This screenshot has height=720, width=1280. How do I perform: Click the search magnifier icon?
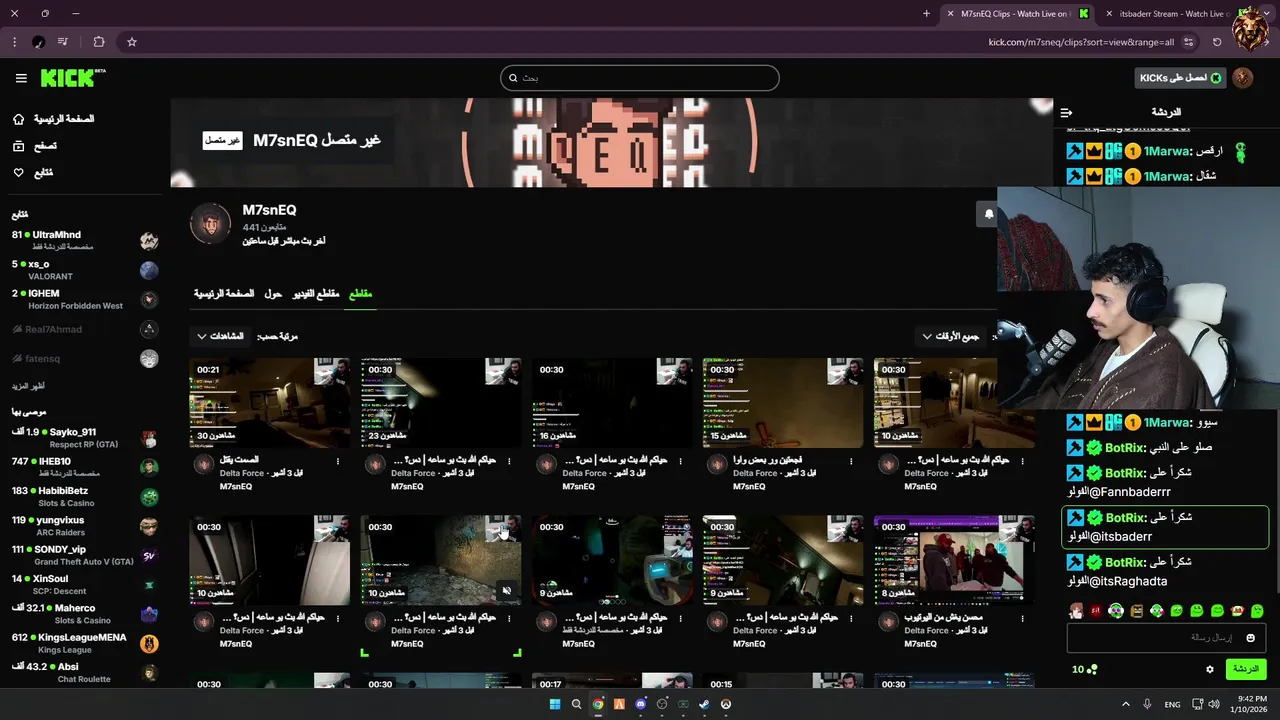tap(514, 78)
